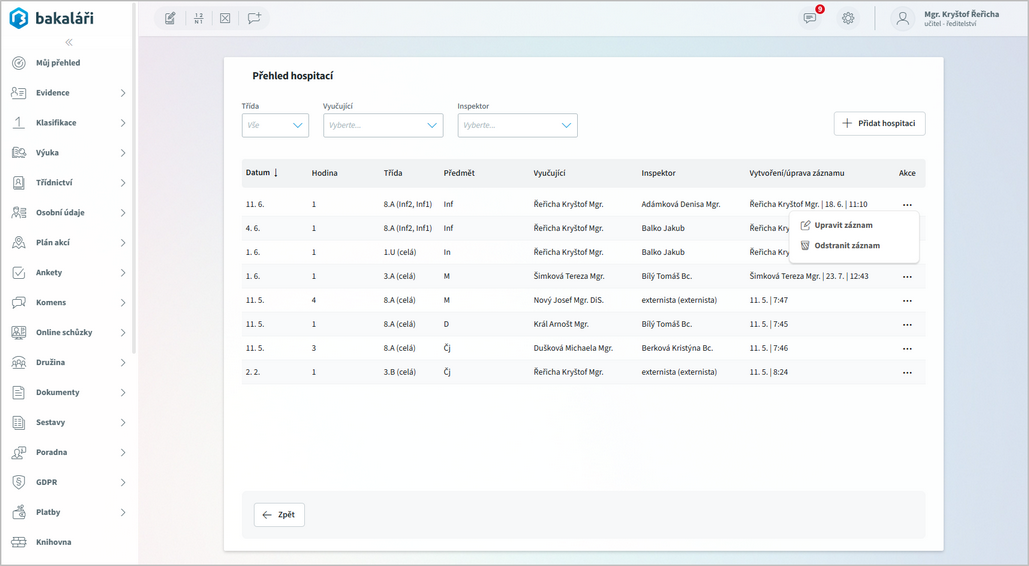Open the new message toolbar icon

click(254, 18)
